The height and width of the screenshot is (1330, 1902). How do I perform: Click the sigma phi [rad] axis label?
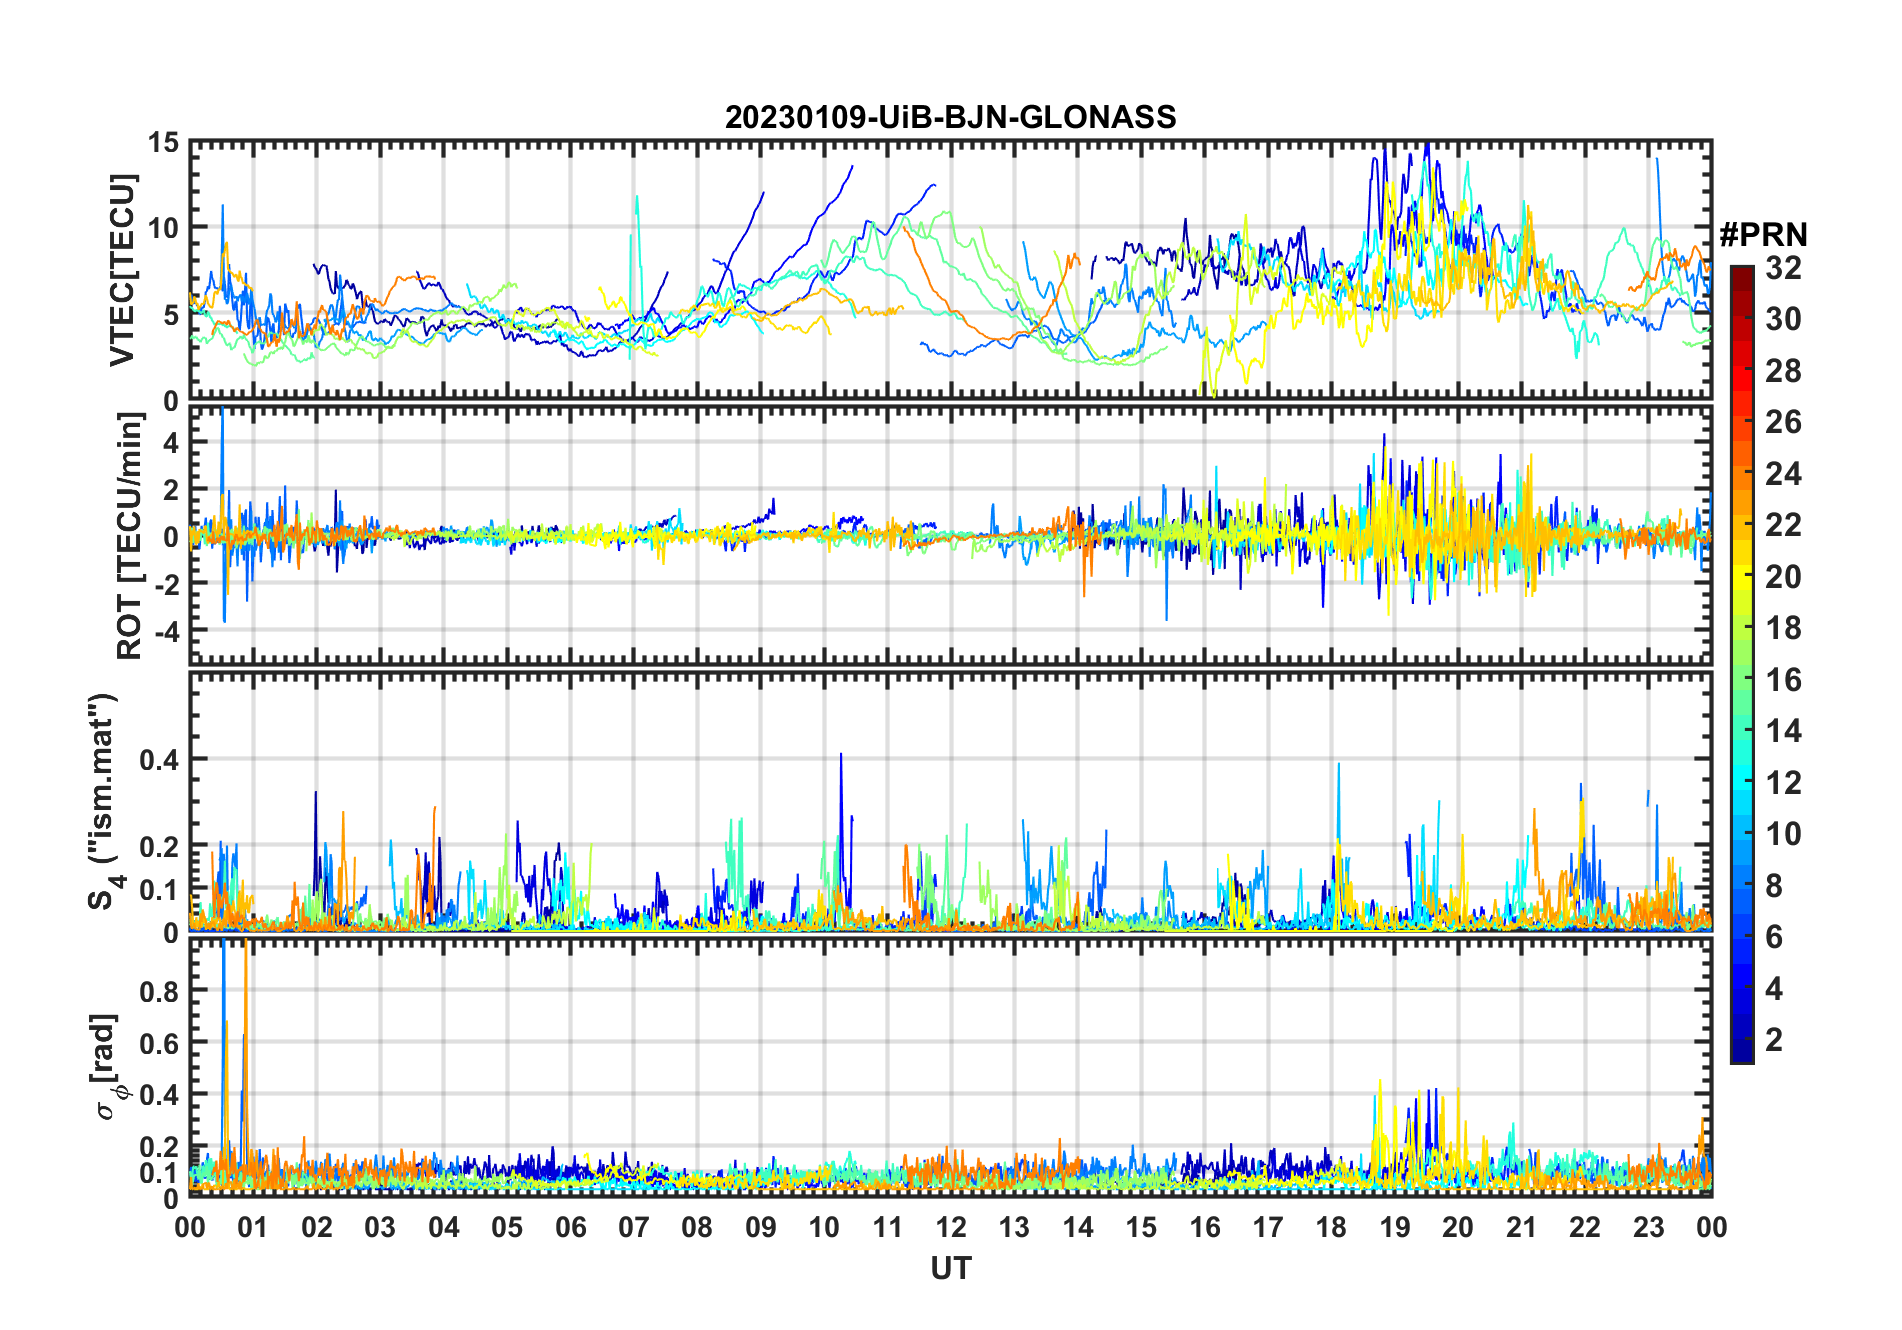[x=109, y=1067]
